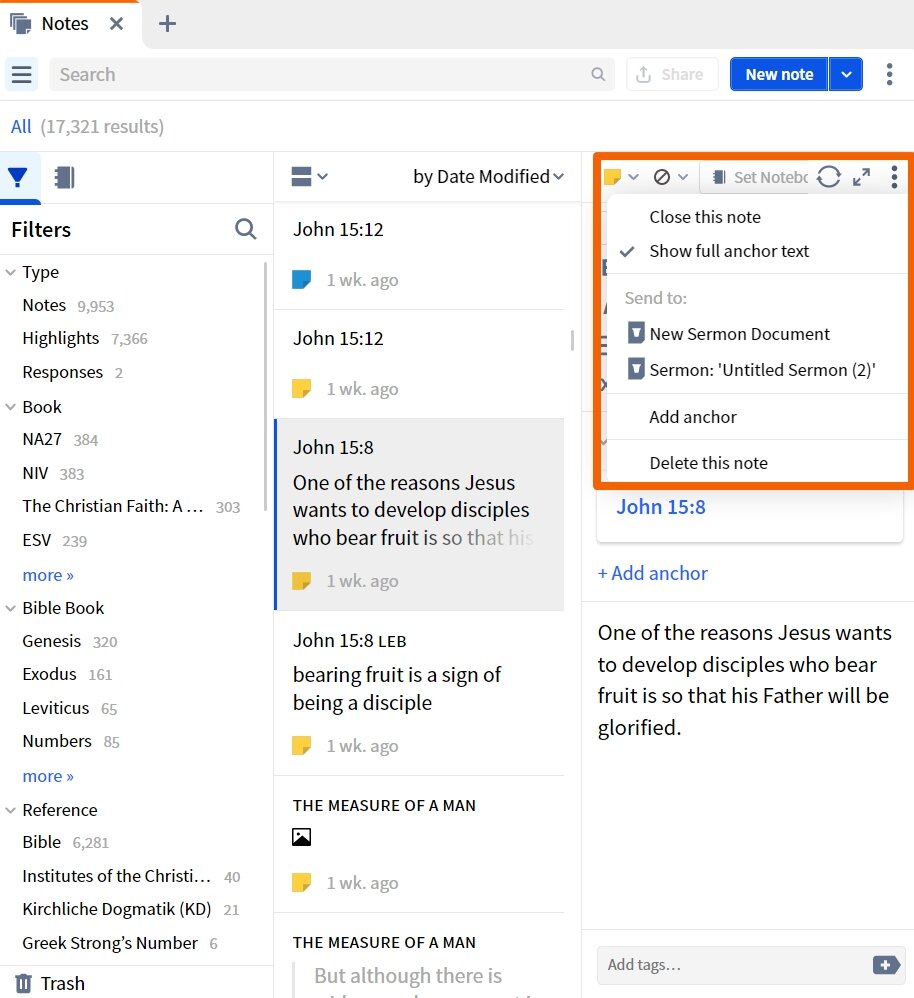This screenshot has width=914, height=998.
Task: Click the sync refresh icon
Action: click(829, 177)
